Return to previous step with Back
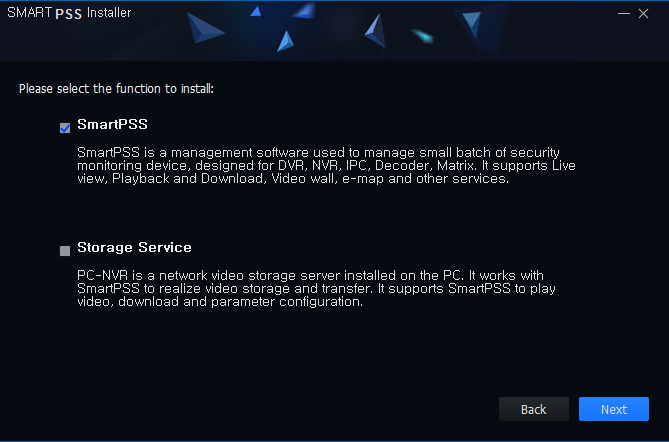The image size is (669, 442). click(x=534, y=409)
